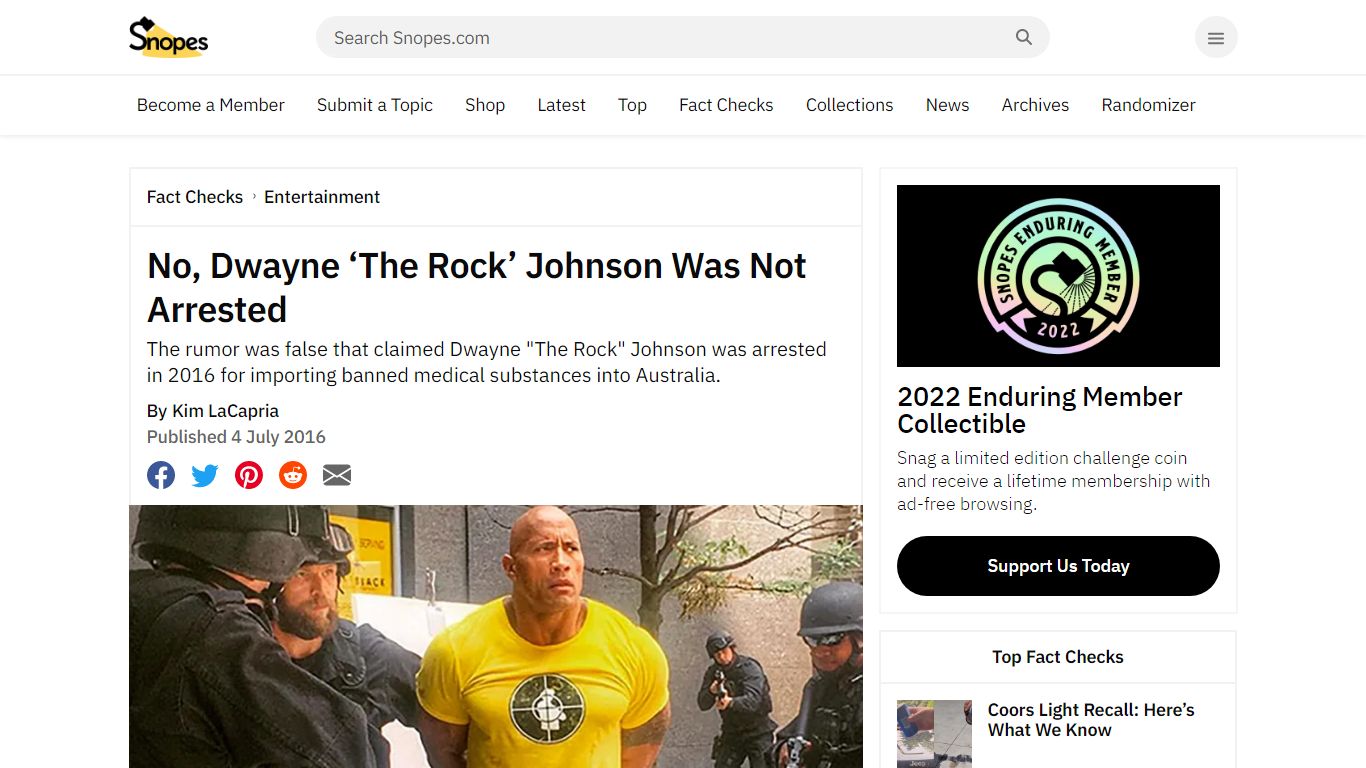
Task: Open Coors Light Recall fact check
Action: [x=1091, y=720]
